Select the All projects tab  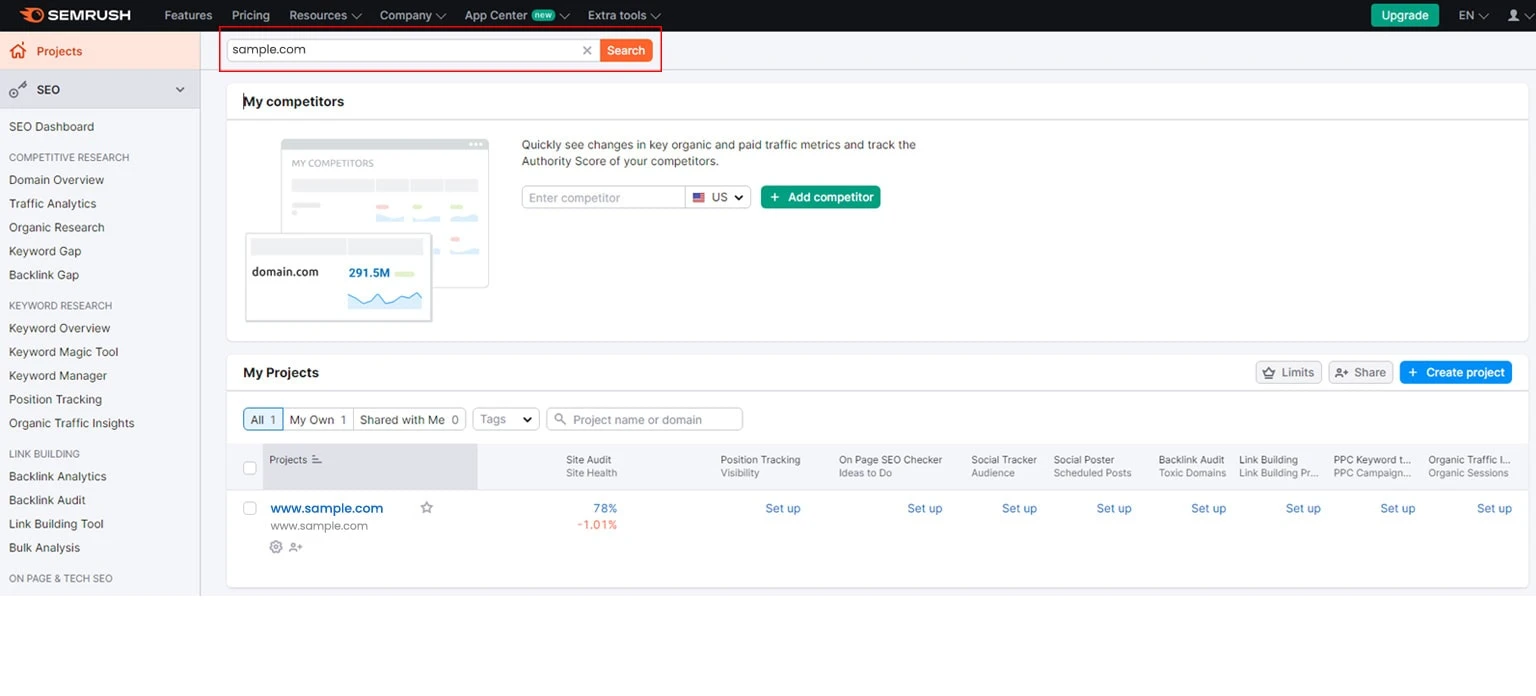pyautogui.click(x=263, y=419)
